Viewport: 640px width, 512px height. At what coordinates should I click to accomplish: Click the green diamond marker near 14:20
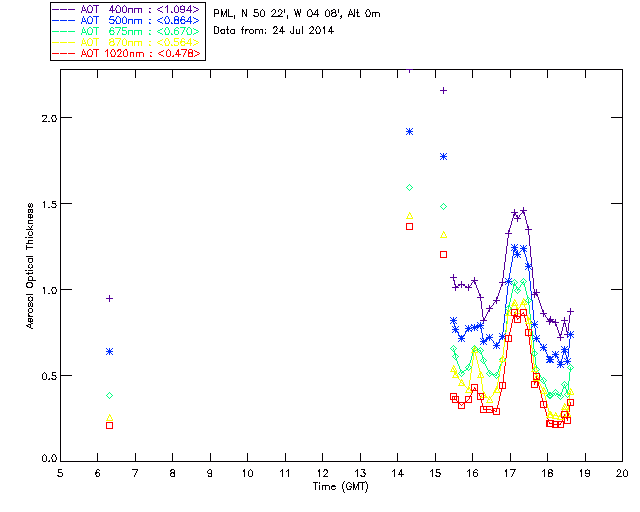[x=409, y=188]
